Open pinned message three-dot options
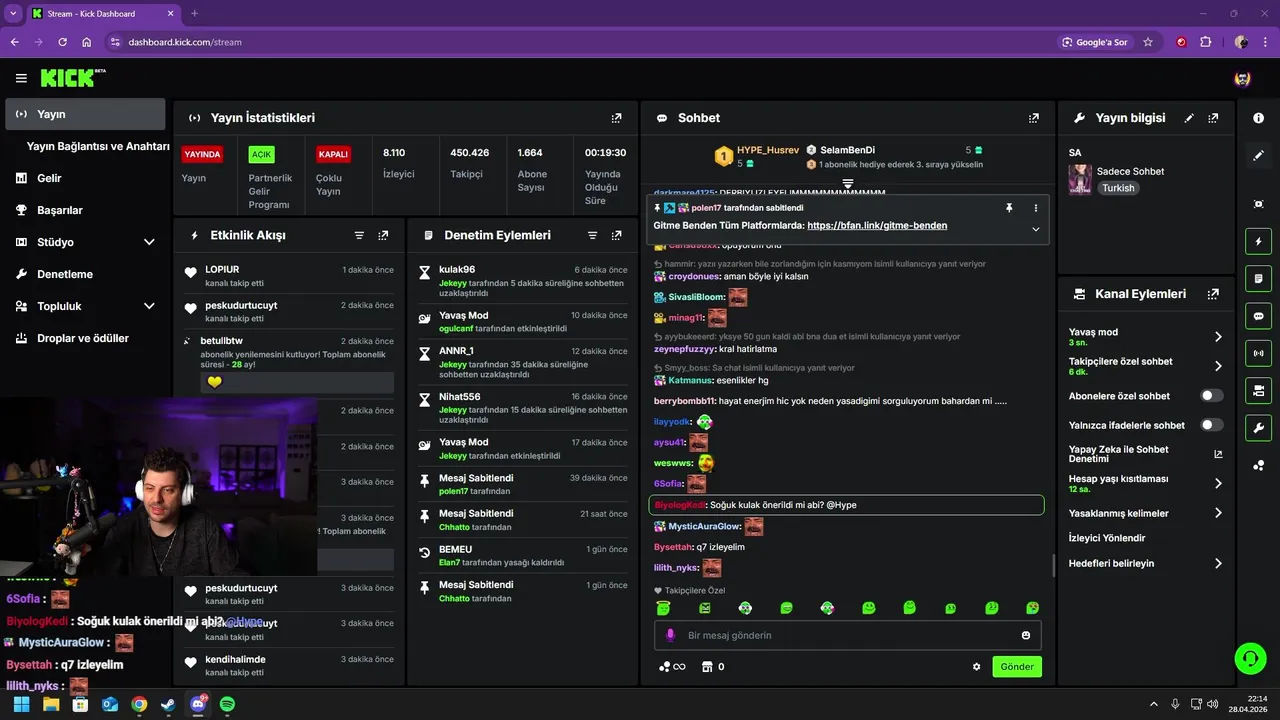The image size is (1280, 720). pyautogui.click(x=1035, y=208)
